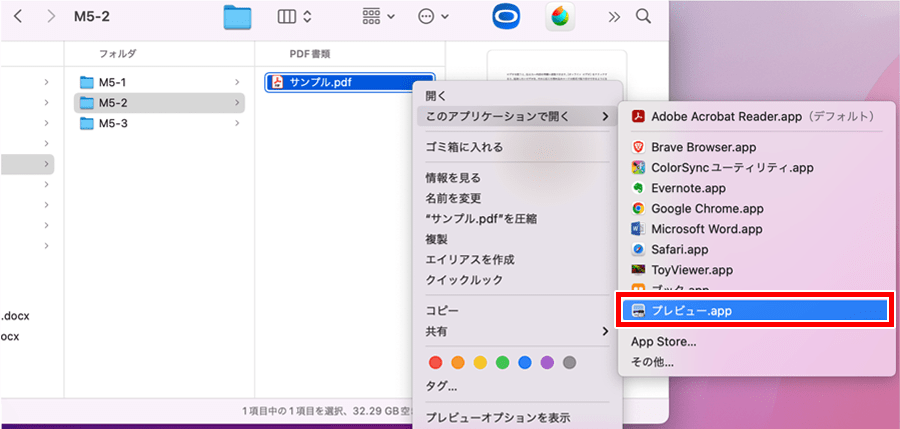
Task: Apply the blue tag color
Action: (x=525, y=362)
